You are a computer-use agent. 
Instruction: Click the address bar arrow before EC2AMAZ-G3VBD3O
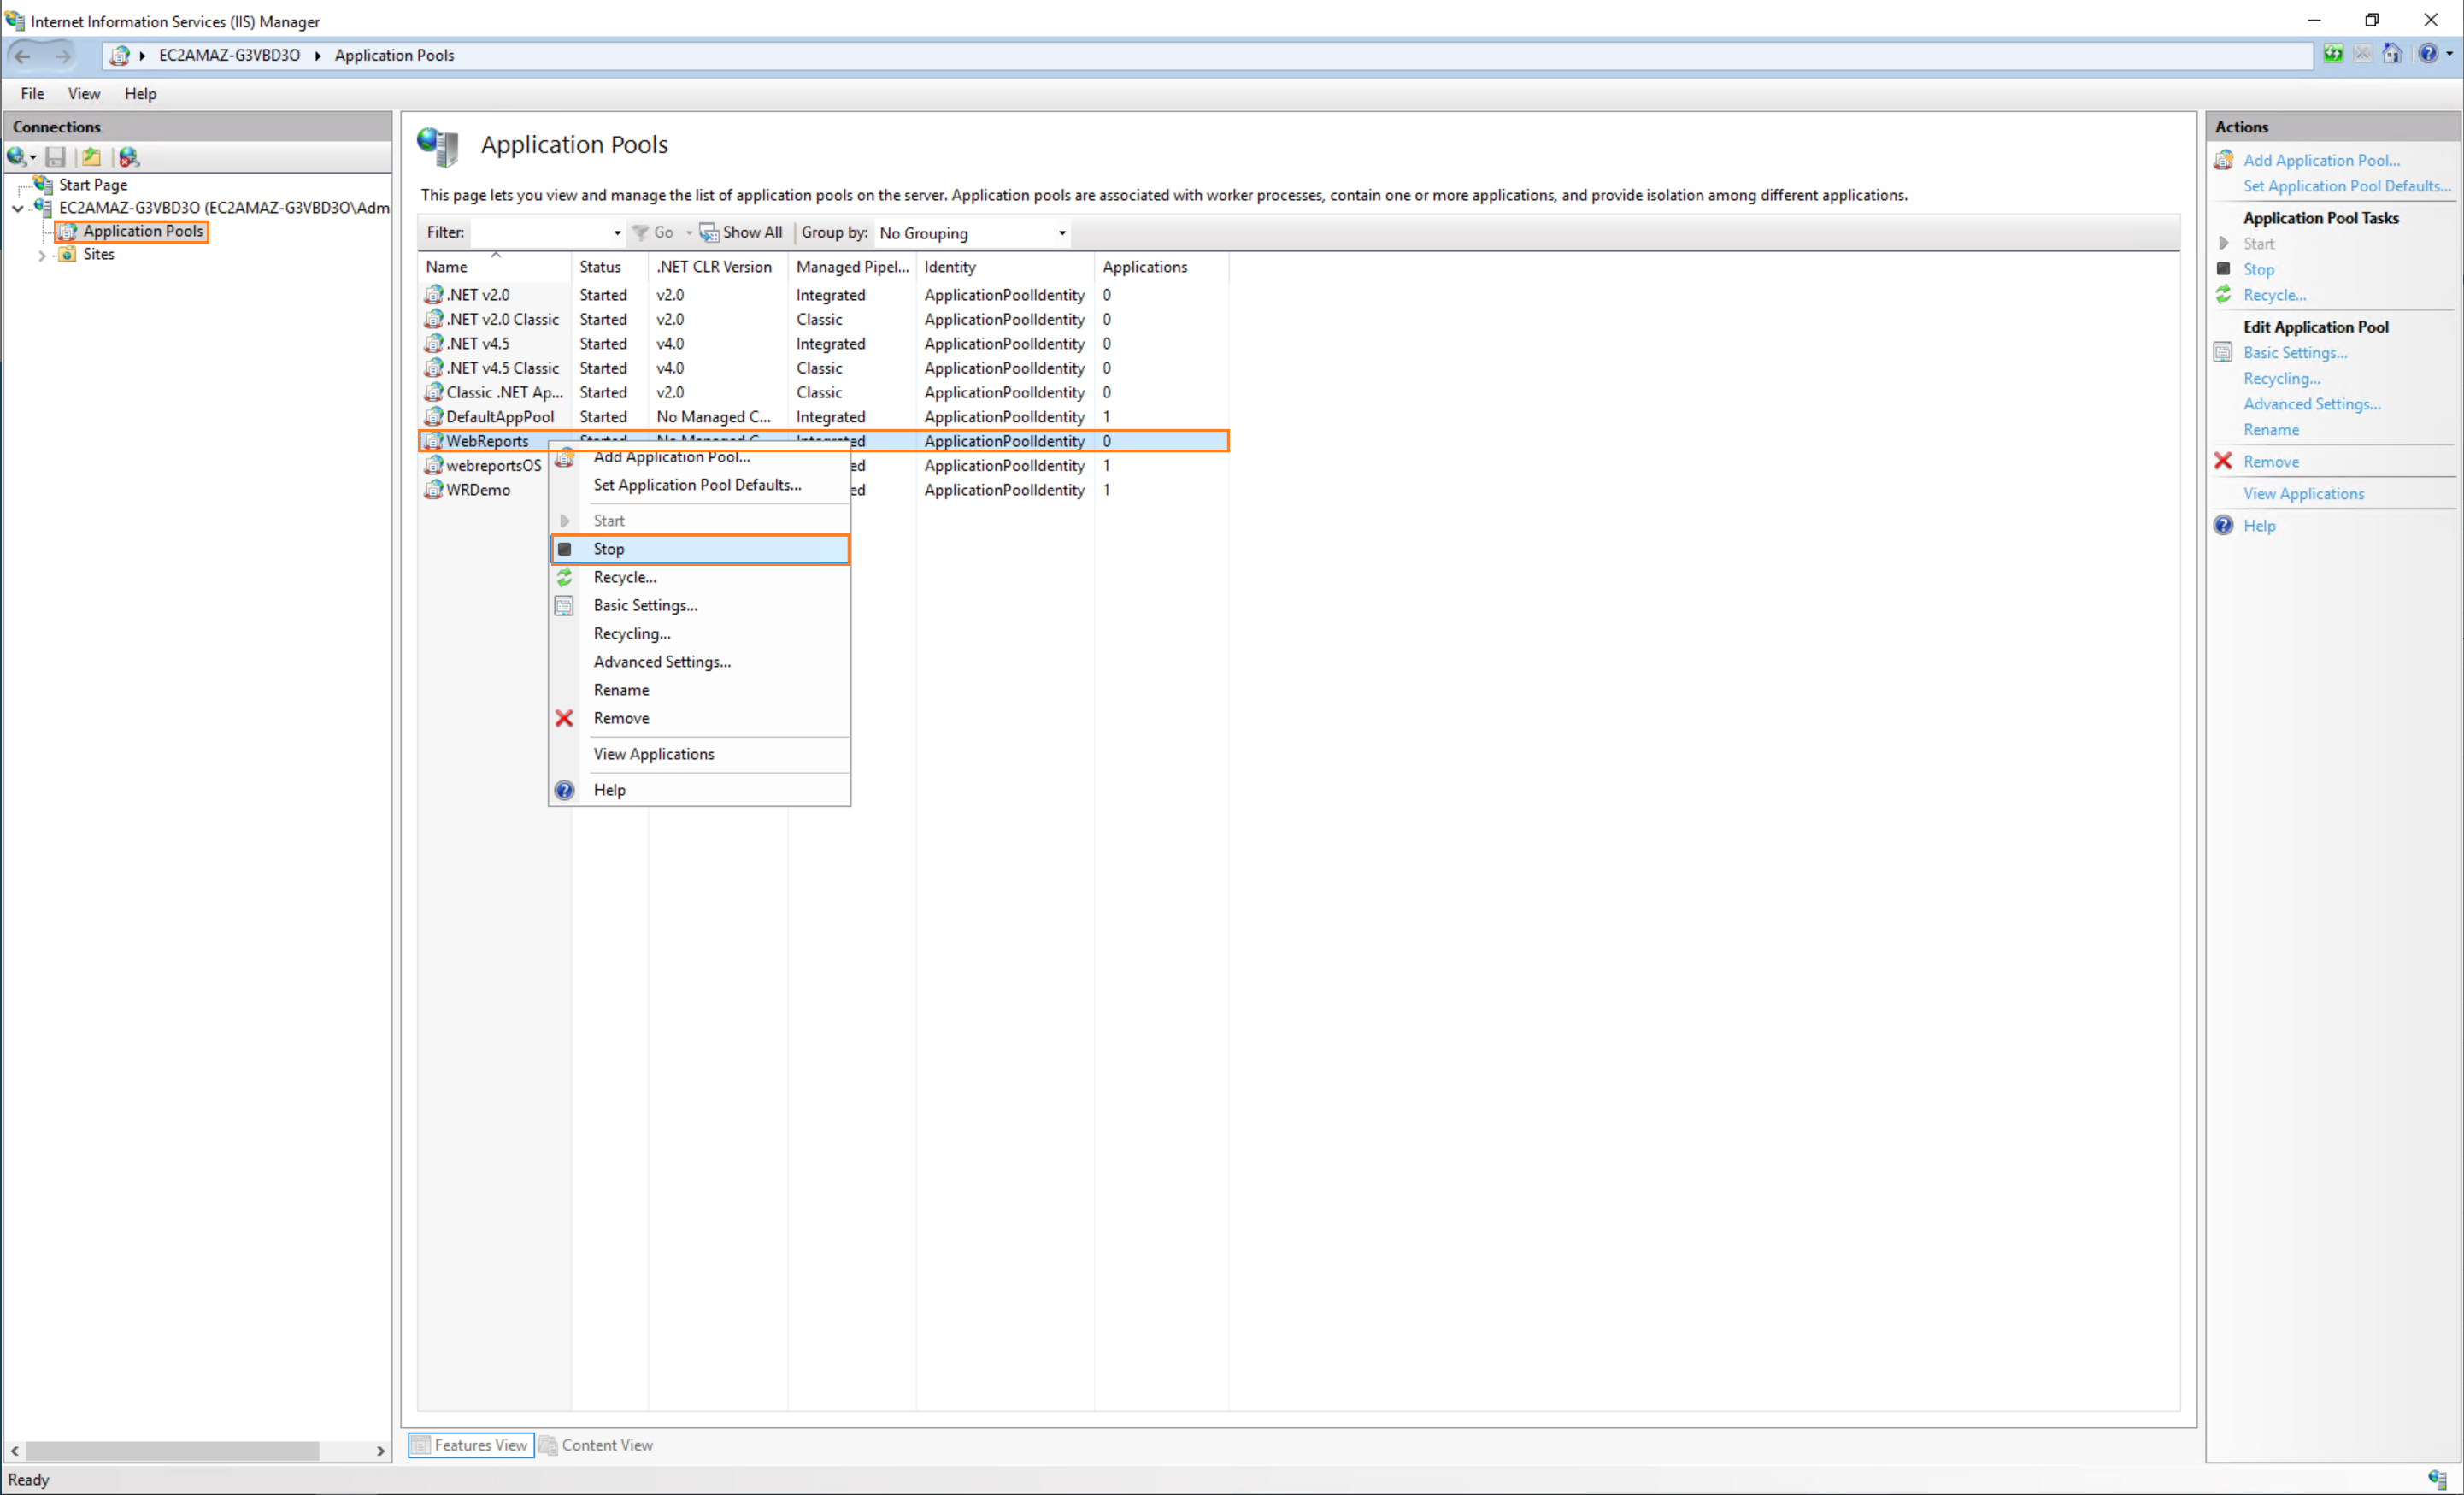coord(143,56)
